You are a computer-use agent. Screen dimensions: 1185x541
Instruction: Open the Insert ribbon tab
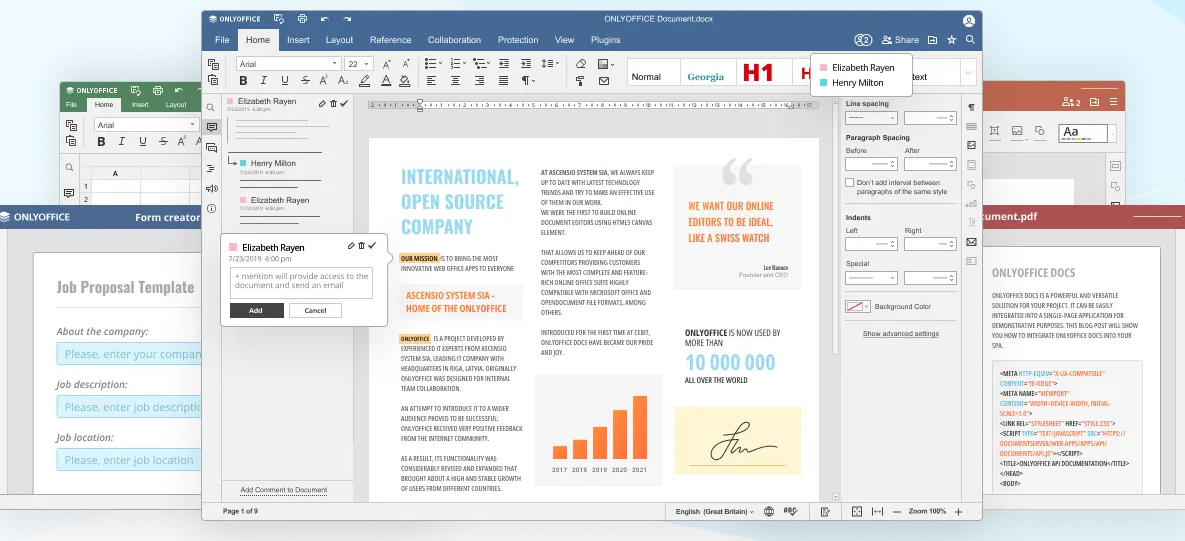click(x=298, y=40)
